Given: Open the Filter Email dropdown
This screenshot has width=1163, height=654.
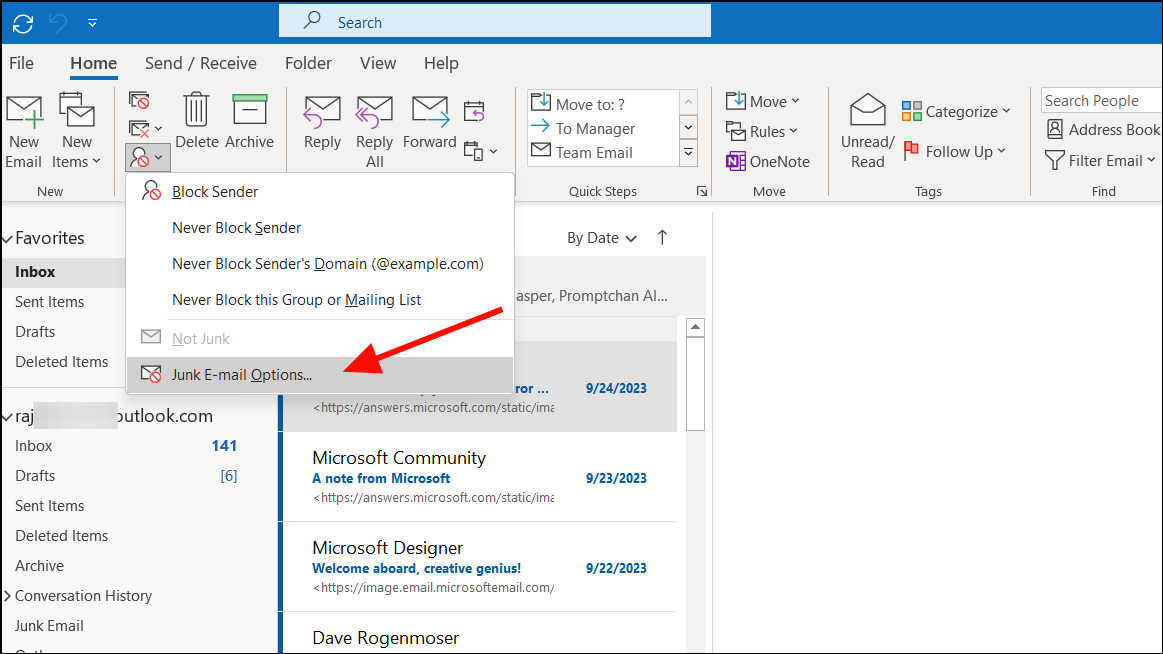Looking at the screenshot, I should (1101, 160).
